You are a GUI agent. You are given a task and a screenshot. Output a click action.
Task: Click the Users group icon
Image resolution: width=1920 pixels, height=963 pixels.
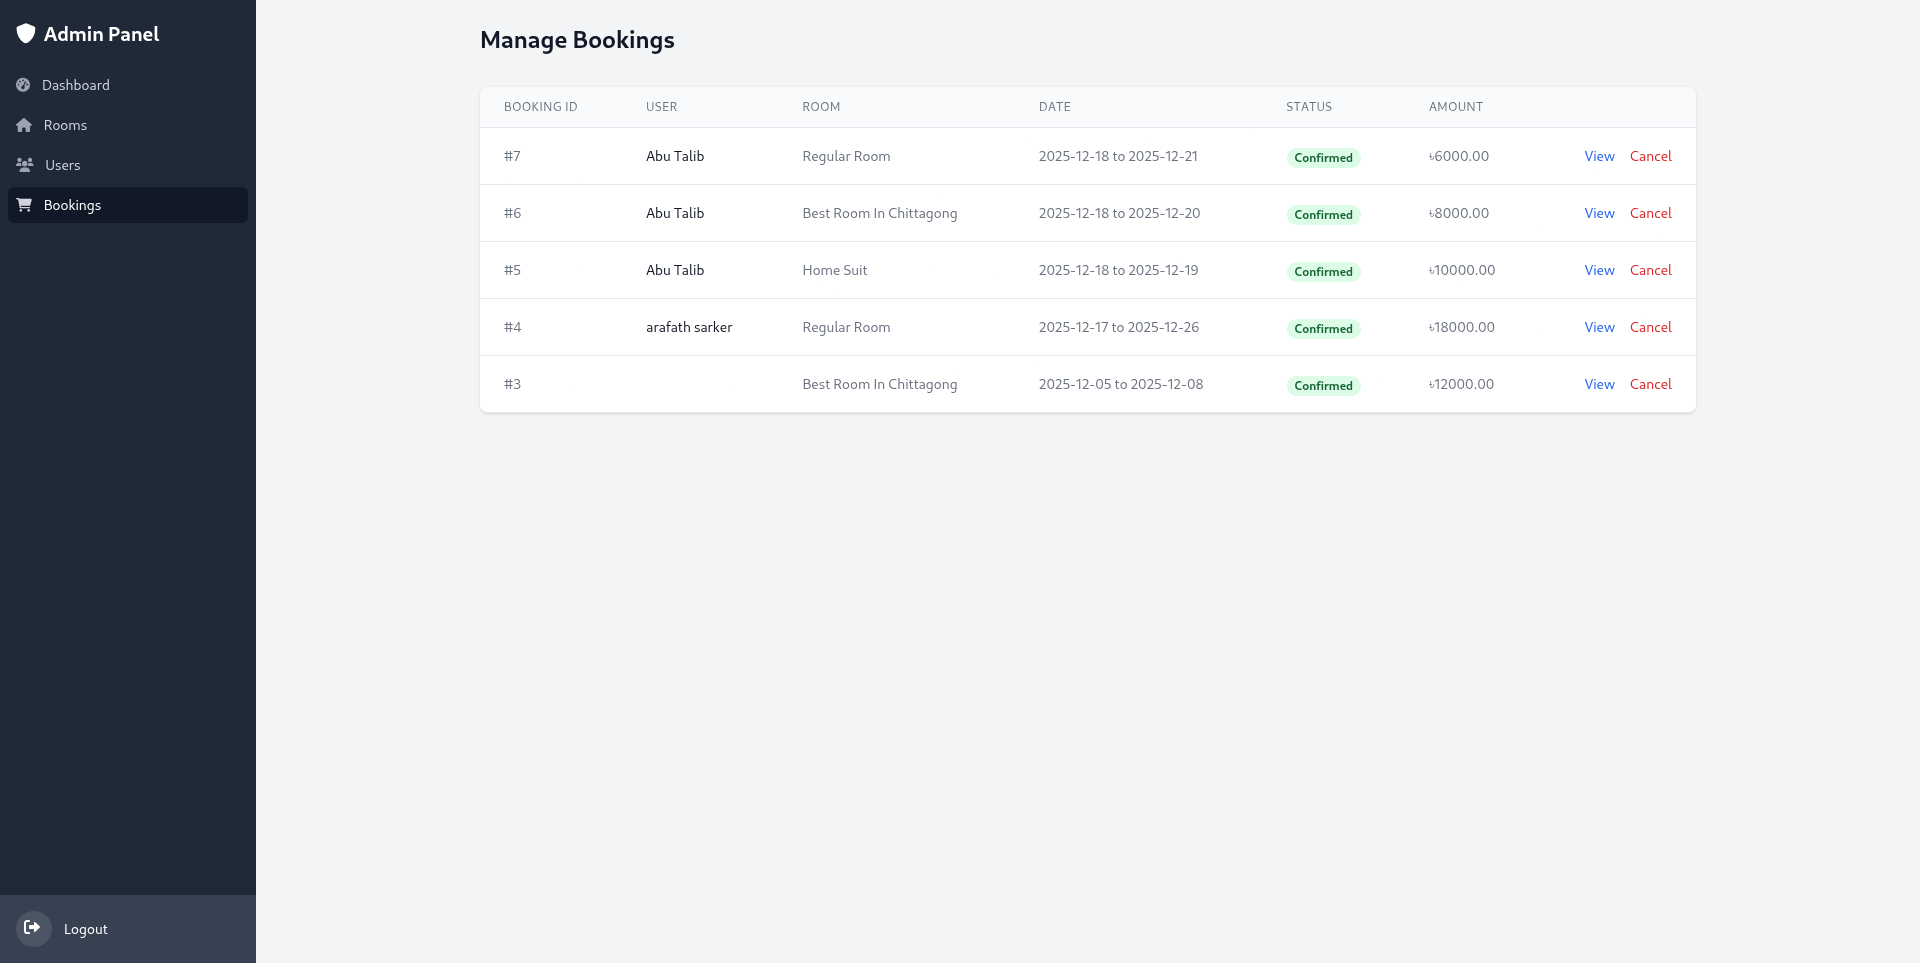[25, 165]
